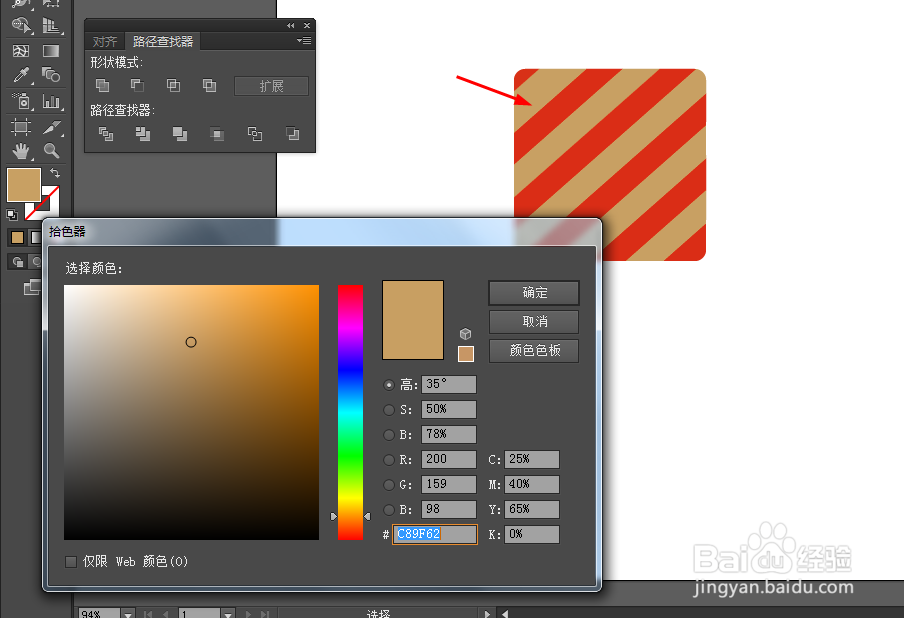904x618 pixels.
Task: Confirm color with 确定 button
Action: coord(534,293)
